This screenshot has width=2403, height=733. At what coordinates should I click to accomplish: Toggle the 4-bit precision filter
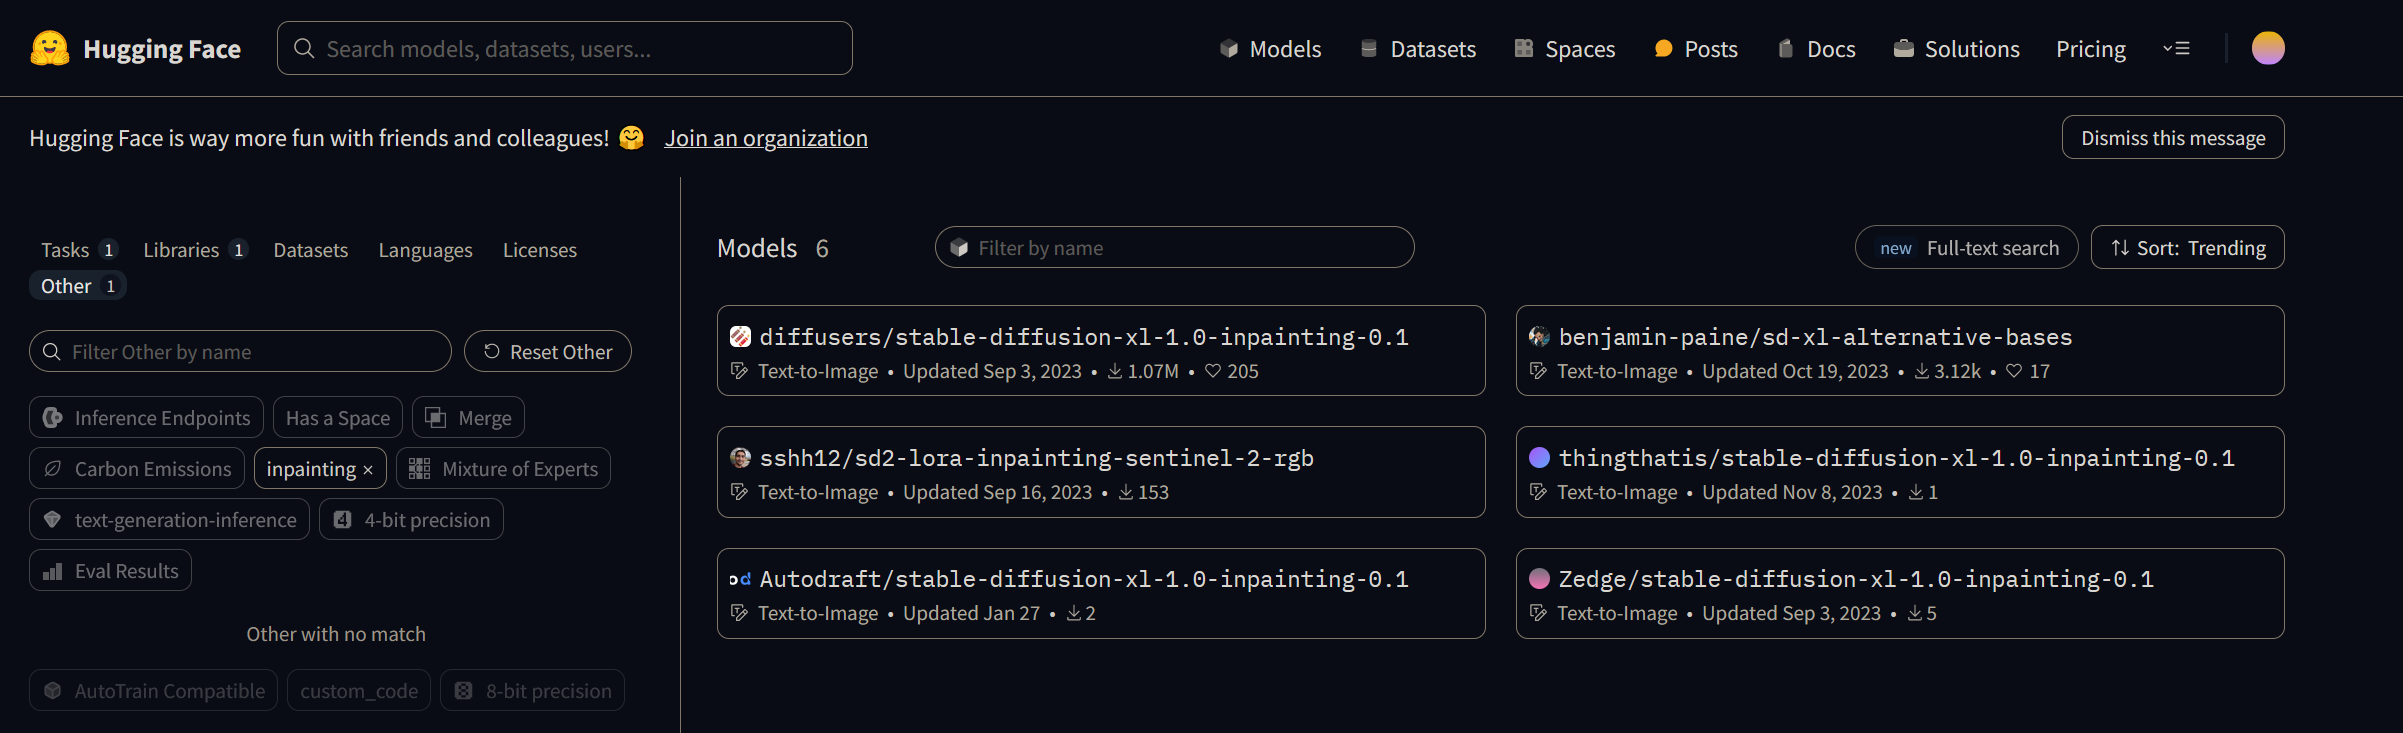(411, 519)
